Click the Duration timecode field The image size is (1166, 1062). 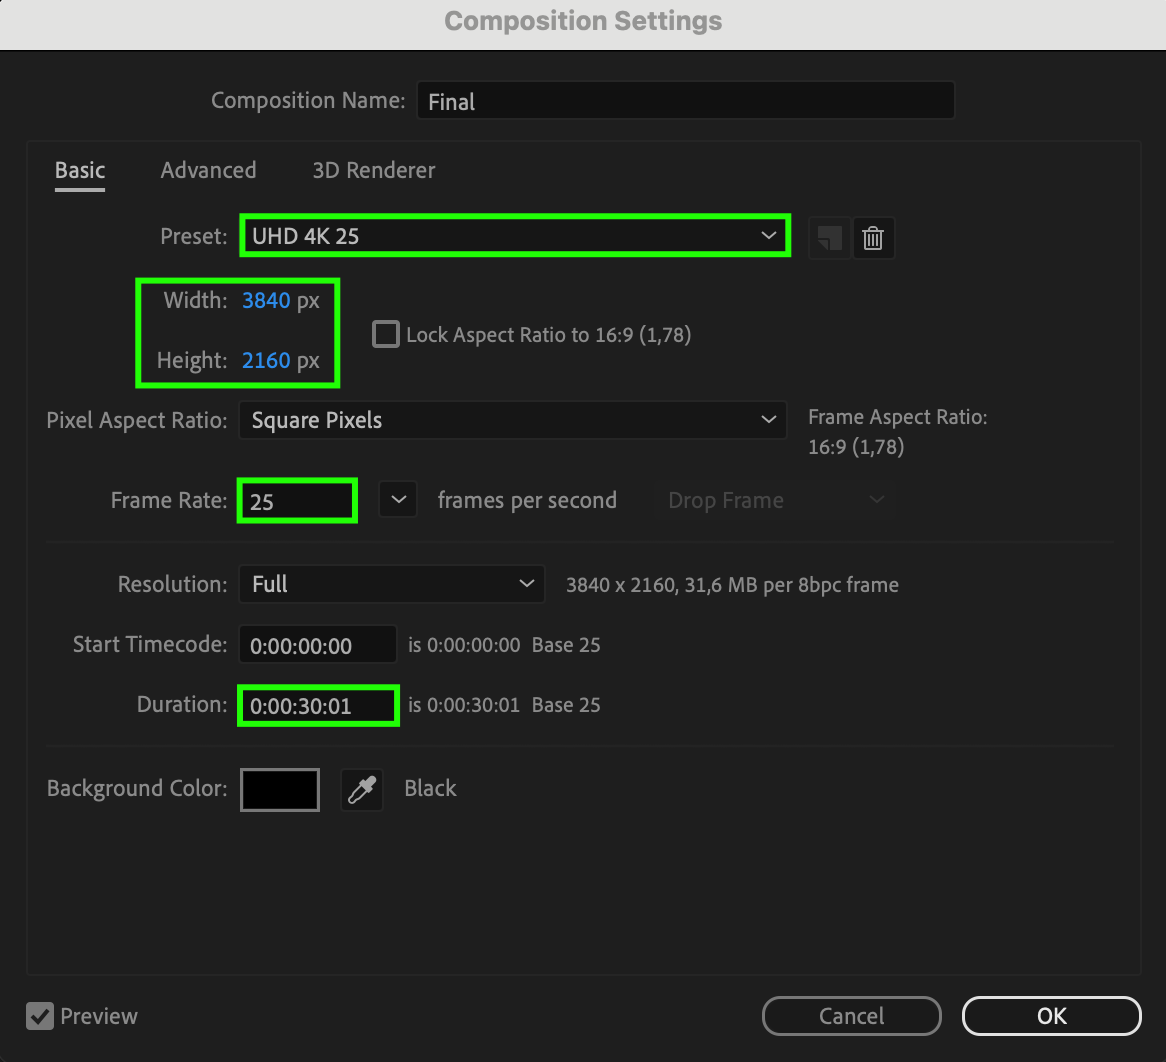point(318,706)
